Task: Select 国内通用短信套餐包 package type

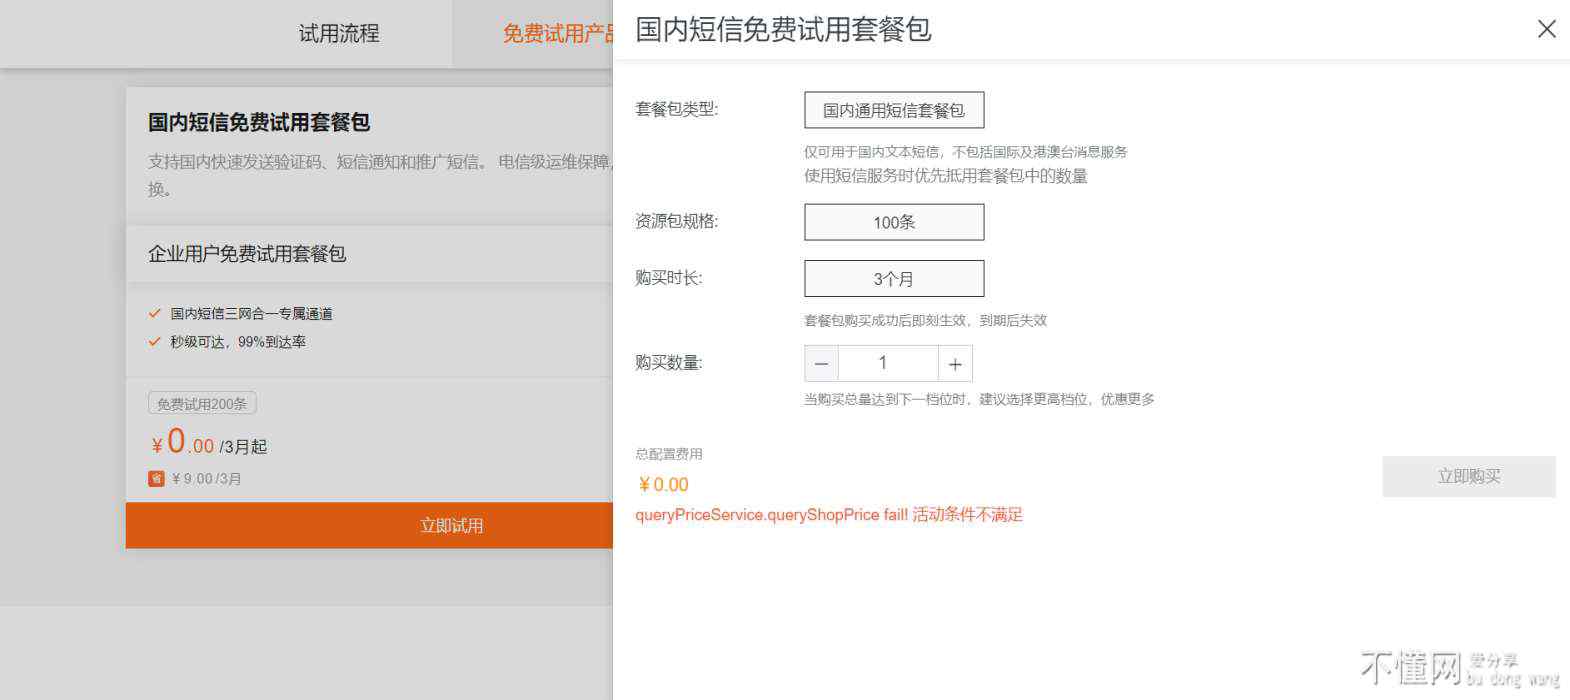Action: [x=893, y=111]
